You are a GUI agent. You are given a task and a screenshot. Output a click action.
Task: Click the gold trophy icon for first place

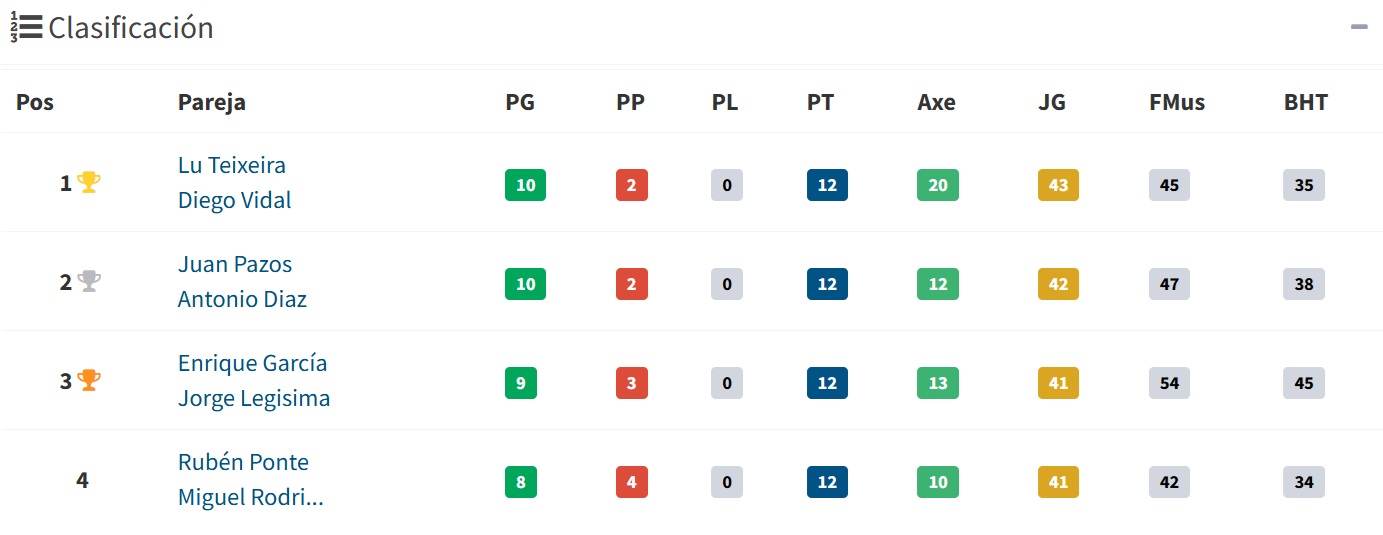[x=89, y=183]
